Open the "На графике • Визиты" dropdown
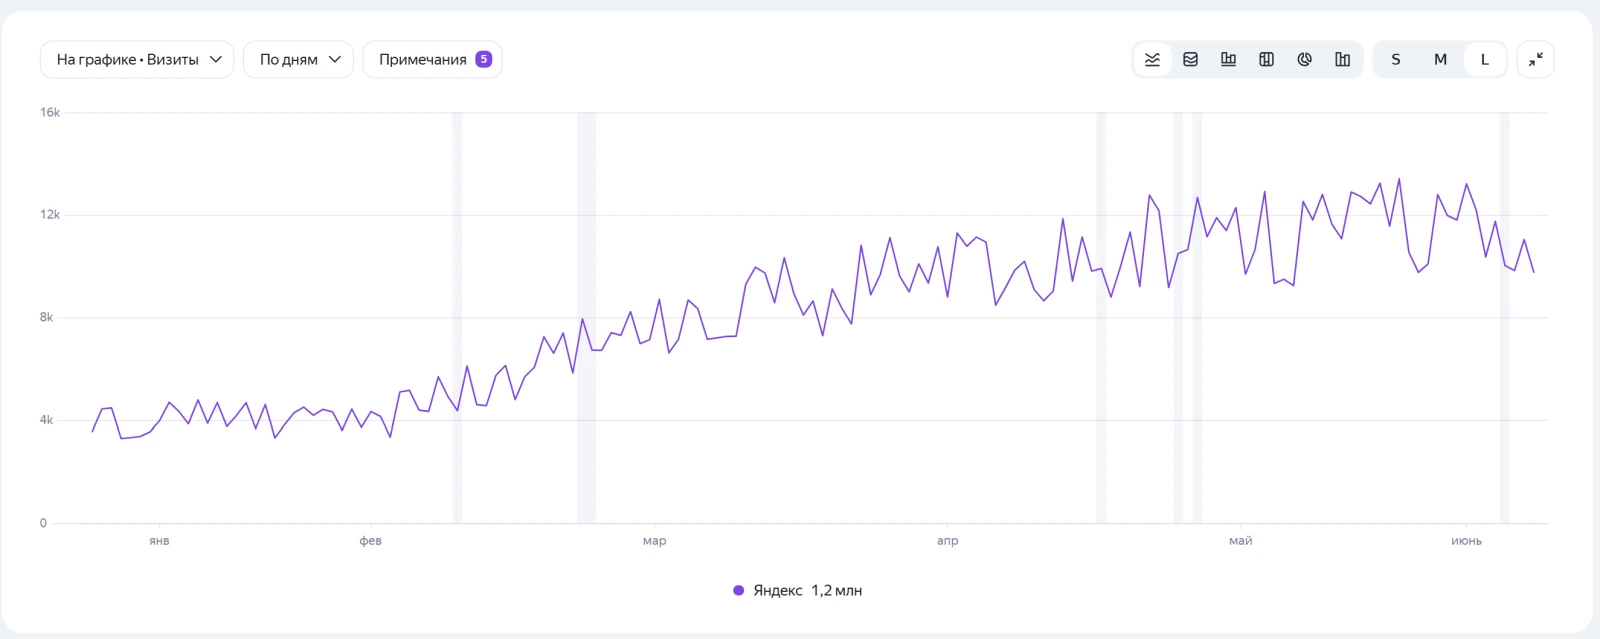 (x=137, y=59)
